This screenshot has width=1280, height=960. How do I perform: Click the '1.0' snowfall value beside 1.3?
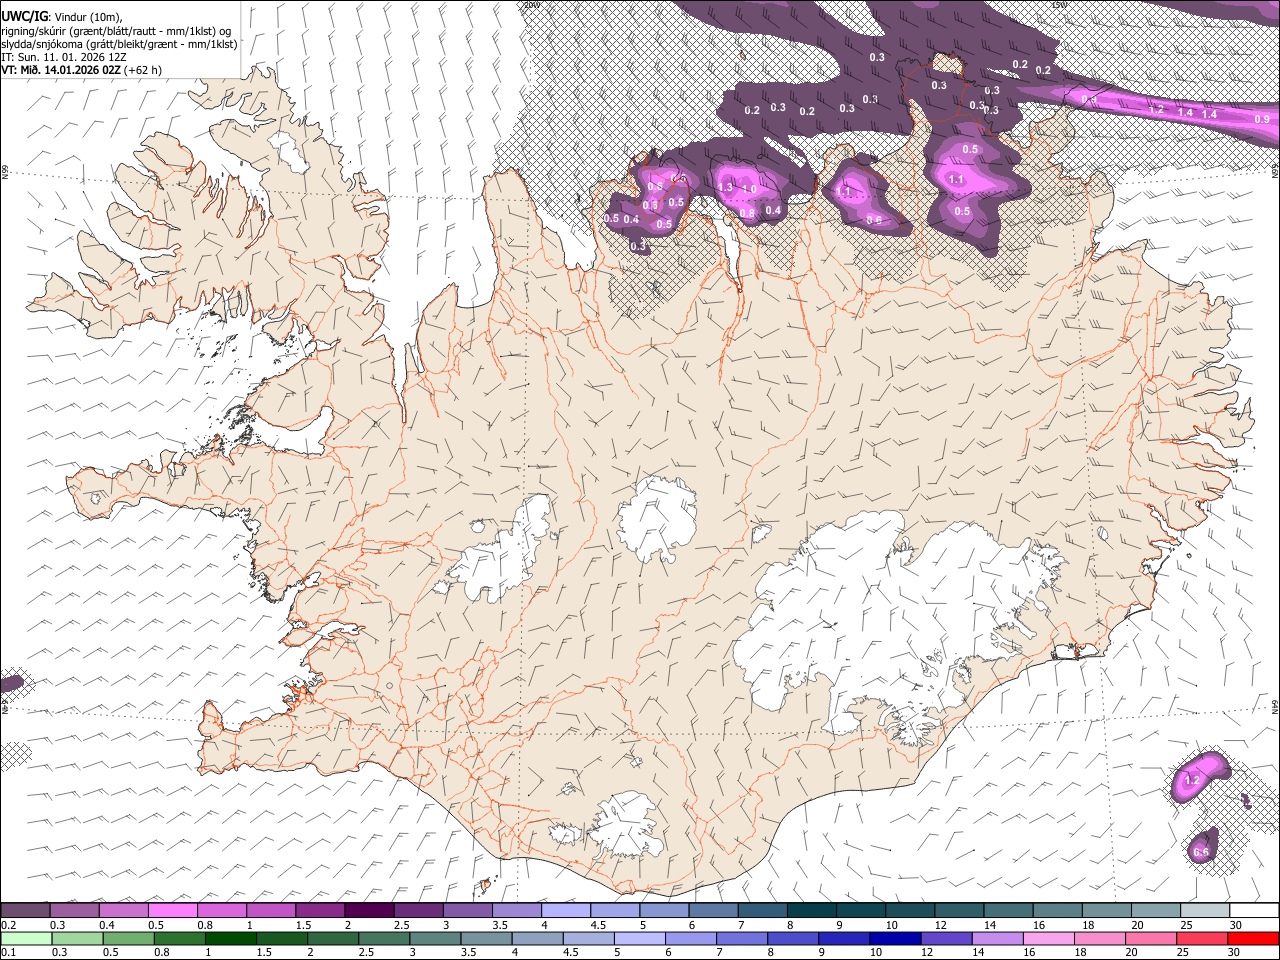pyautogui.click(x=749, y=189)
